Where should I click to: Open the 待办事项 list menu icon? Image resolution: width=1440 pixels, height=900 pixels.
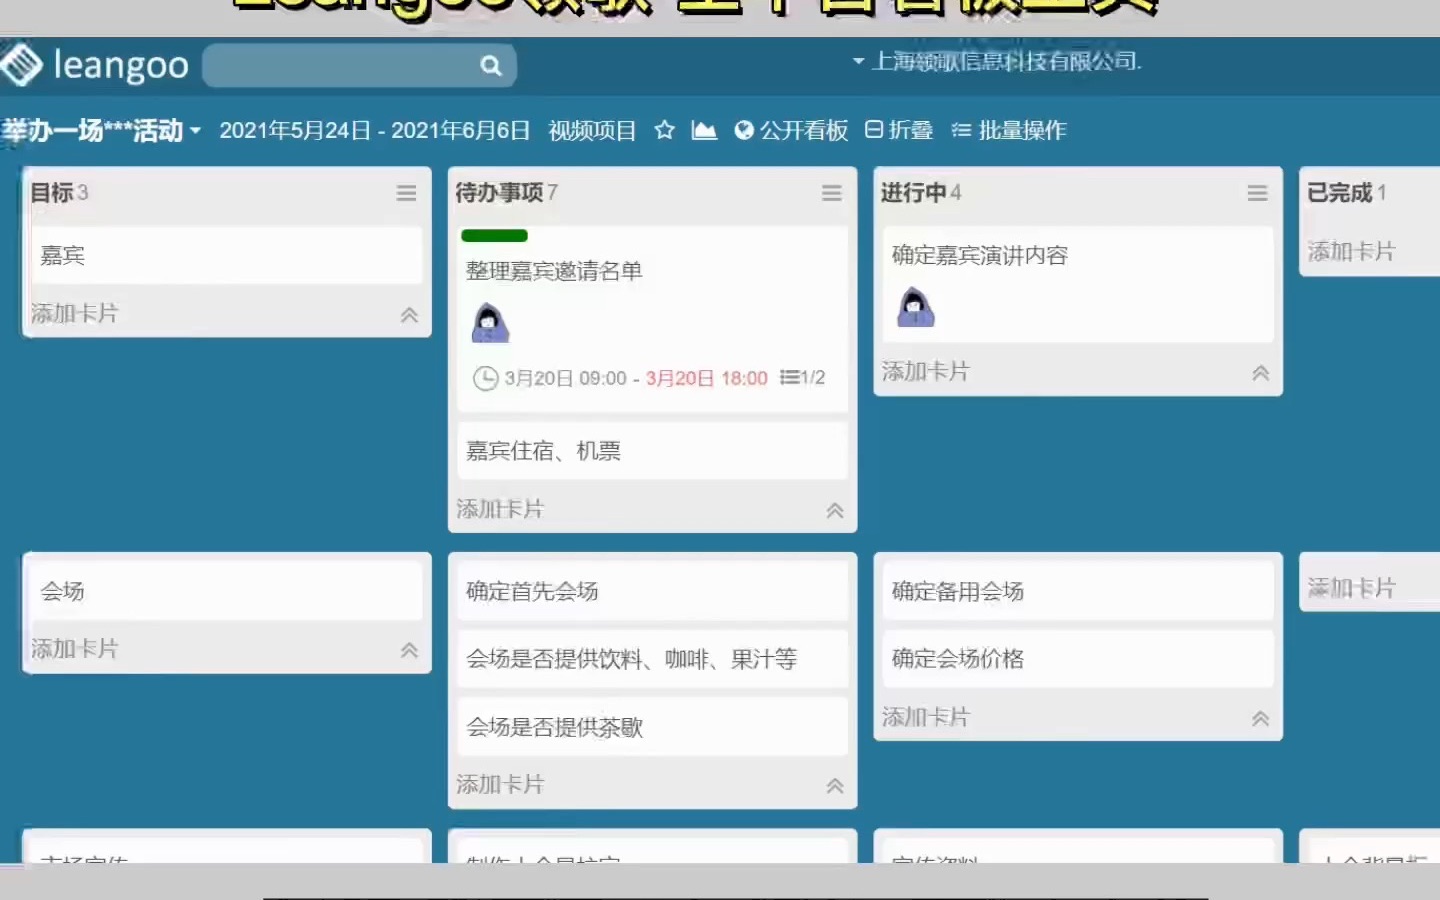point(832,193)
